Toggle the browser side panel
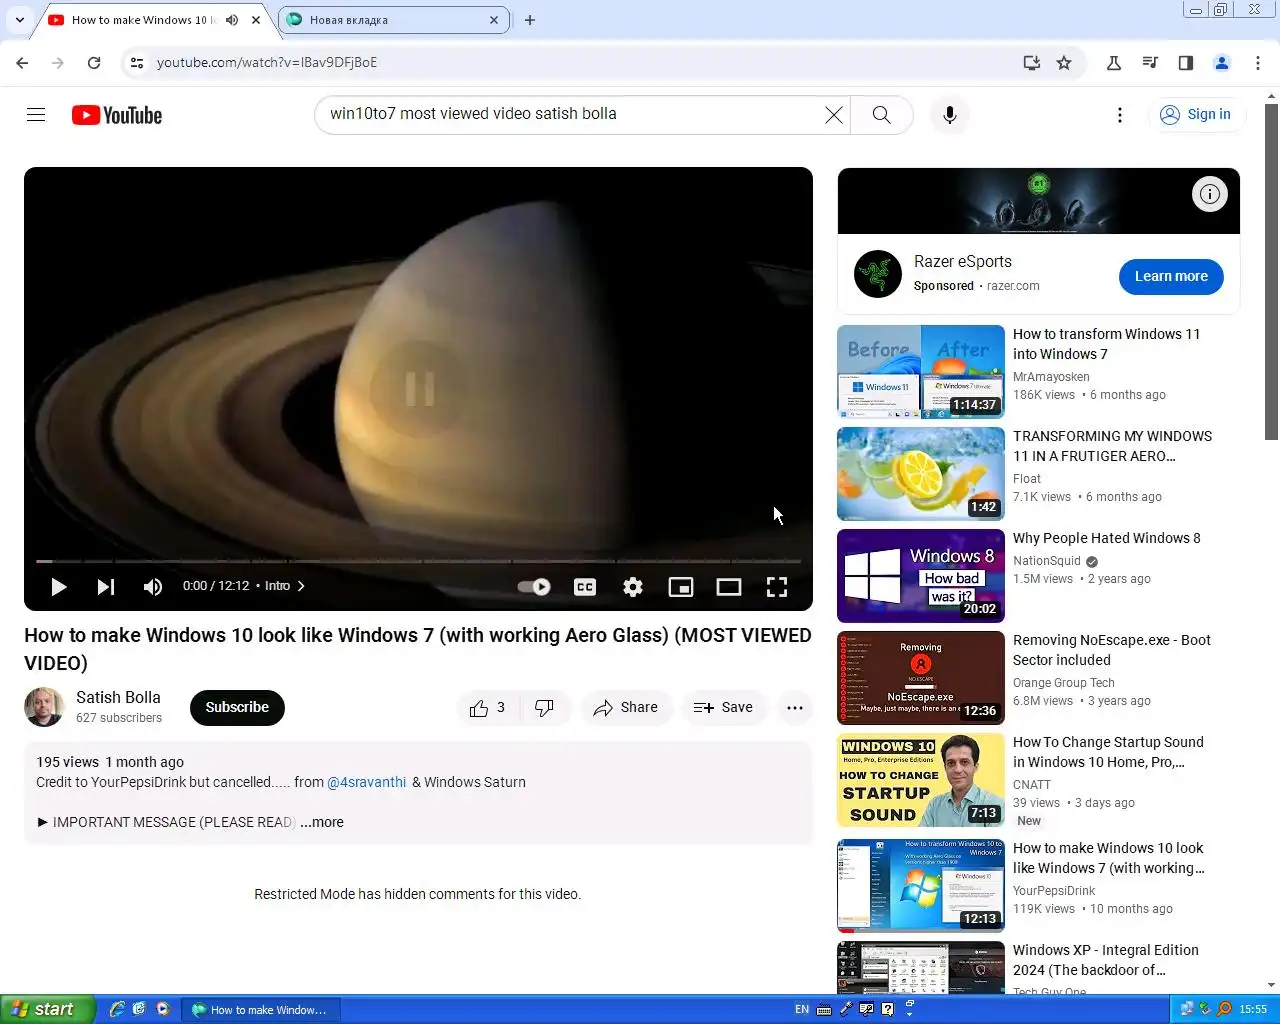The height and width of the screenshot is (1024, 1280). [1186, 62]
